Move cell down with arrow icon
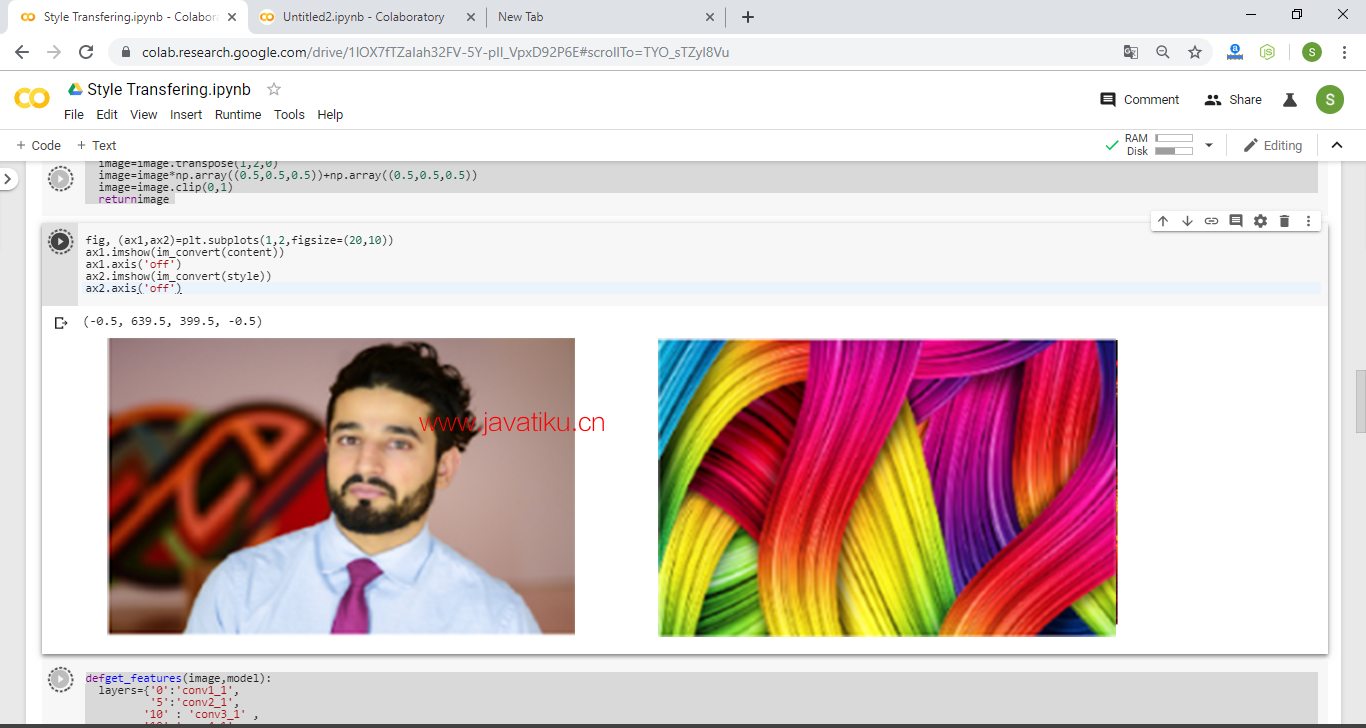The height and width of the screenshot is (728, 1366). [1187, 221]
